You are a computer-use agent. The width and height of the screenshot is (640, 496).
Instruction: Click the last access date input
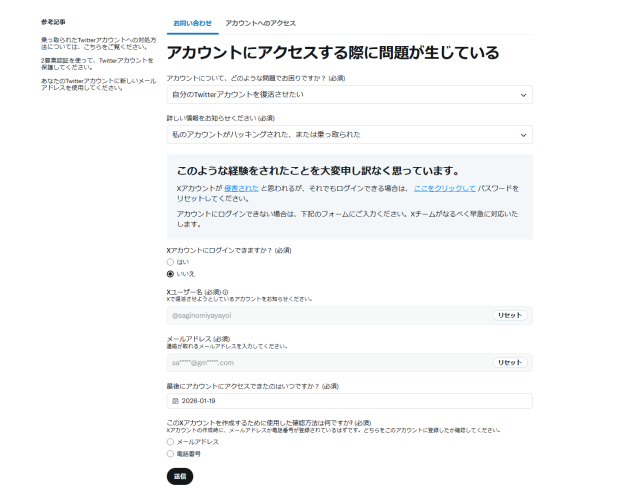pos(349,401)
